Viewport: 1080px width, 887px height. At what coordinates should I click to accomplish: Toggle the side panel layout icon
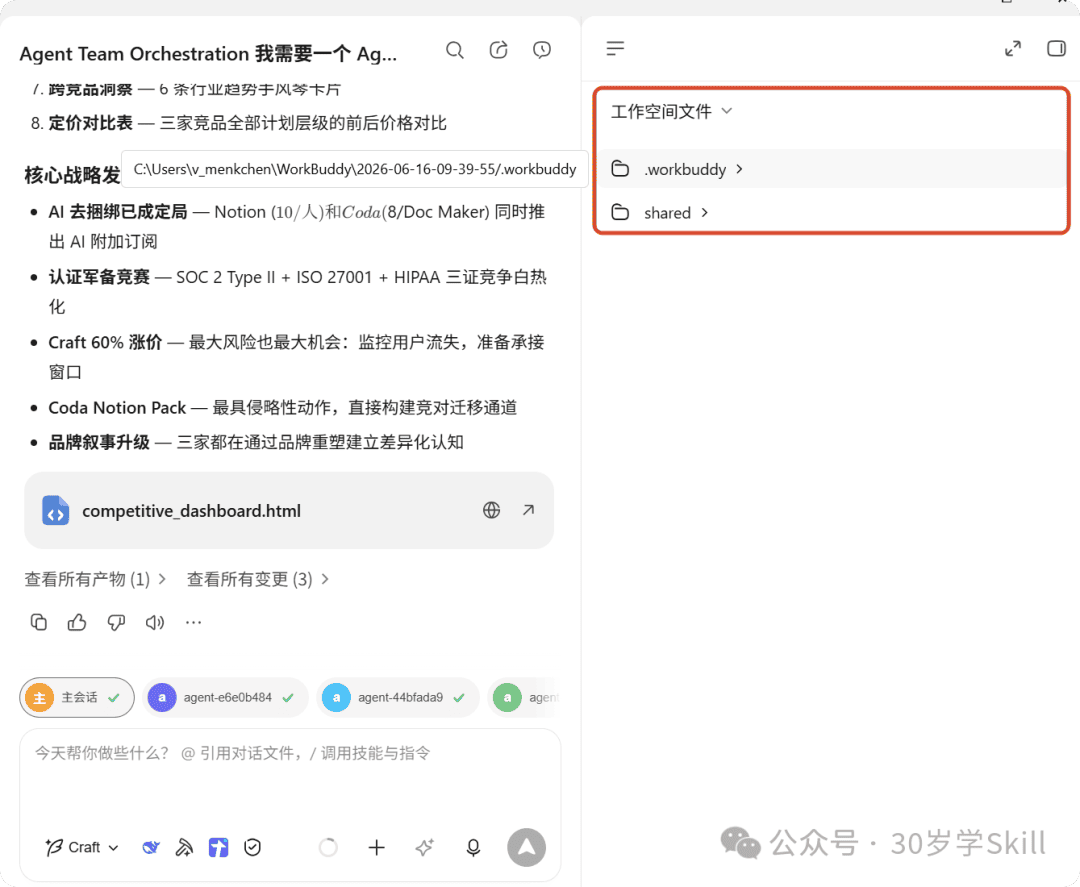point(1056,48)
